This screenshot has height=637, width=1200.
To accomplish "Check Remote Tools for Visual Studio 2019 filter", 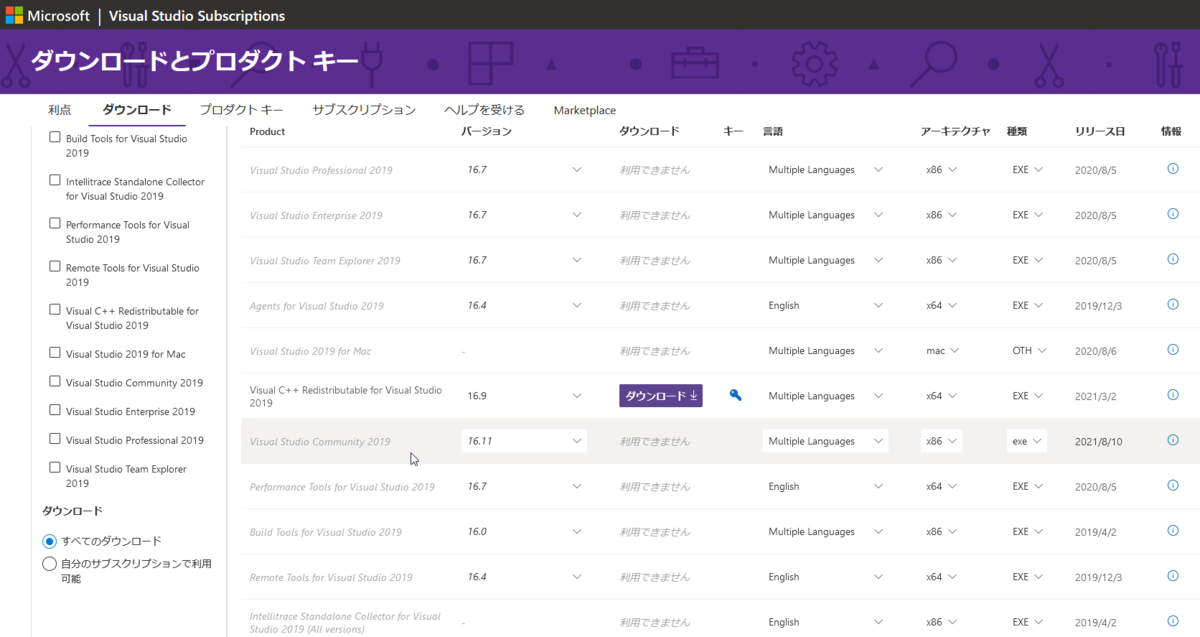I will click(55, 267).
